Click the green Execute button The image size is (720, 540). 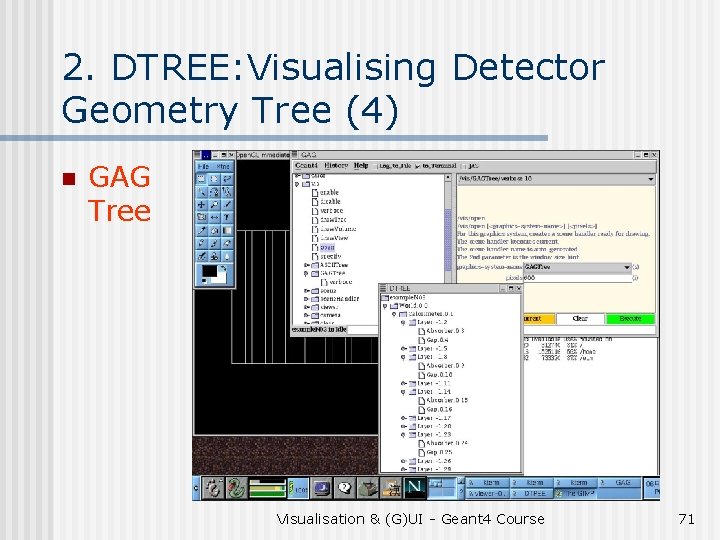coord(630,318)
